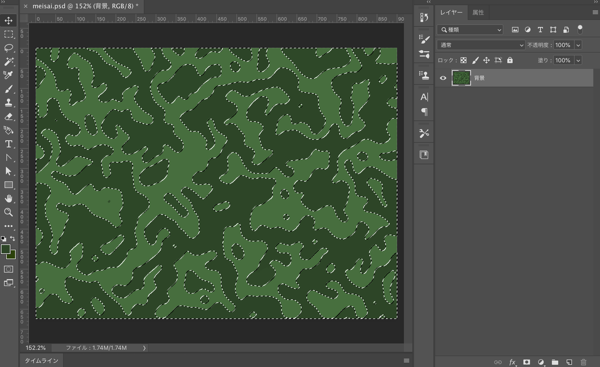Expand the status bar info arrow

(144, 348)
